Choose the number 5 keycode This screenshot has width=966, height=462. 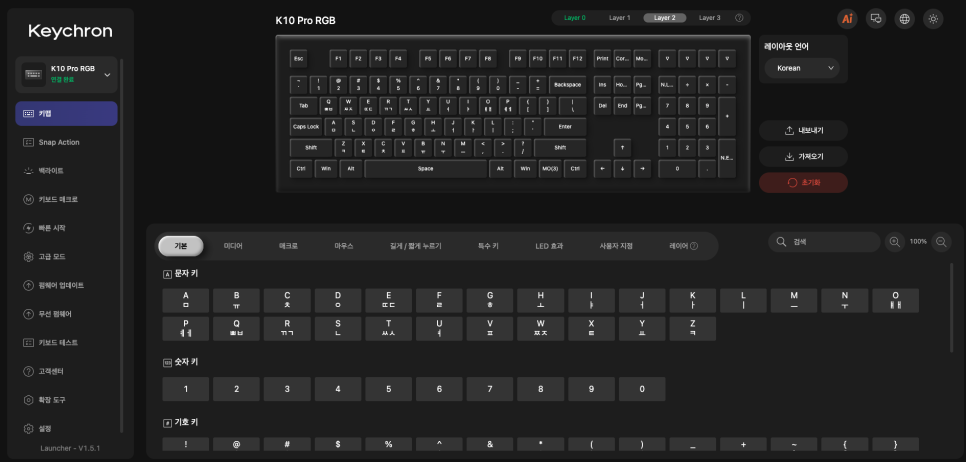(x=388, y=389)
